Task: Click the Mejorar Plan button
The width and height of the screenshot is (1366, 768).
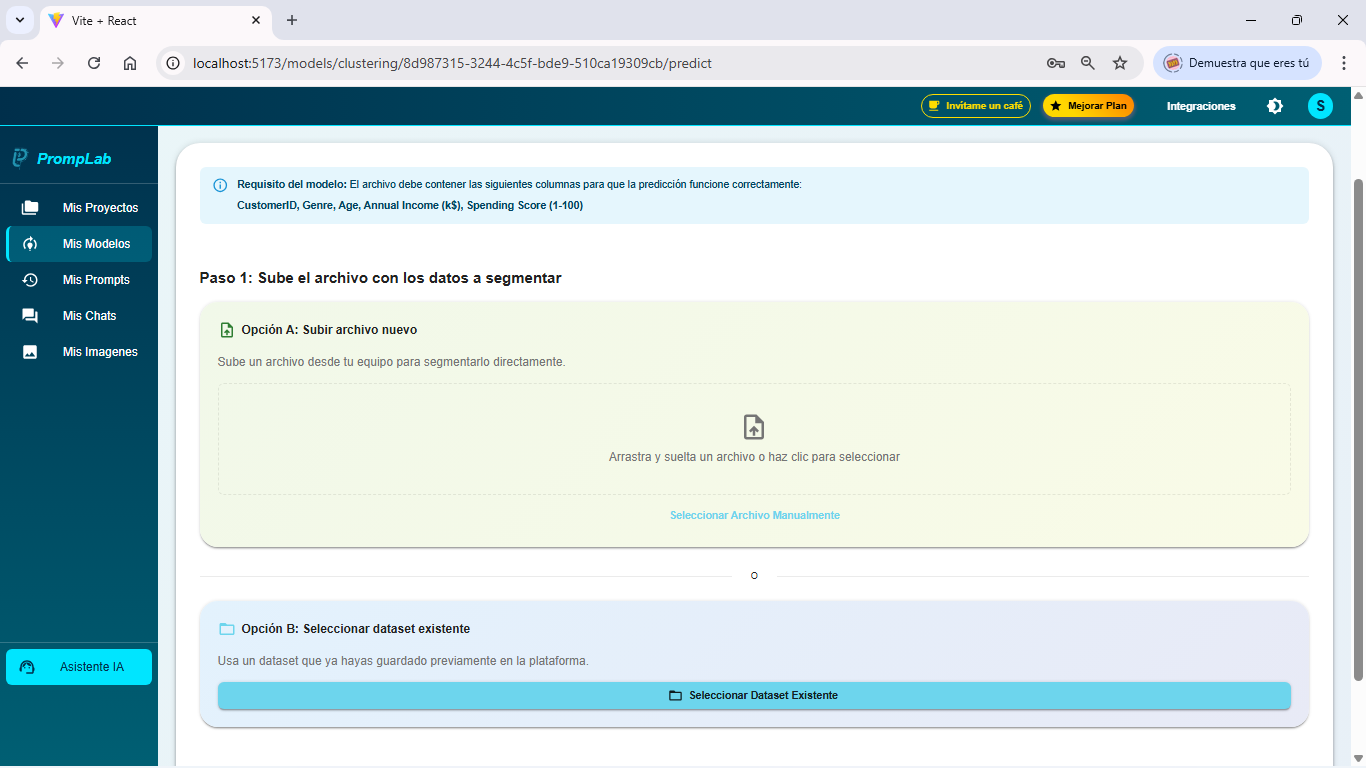Action: point(1088,106)
